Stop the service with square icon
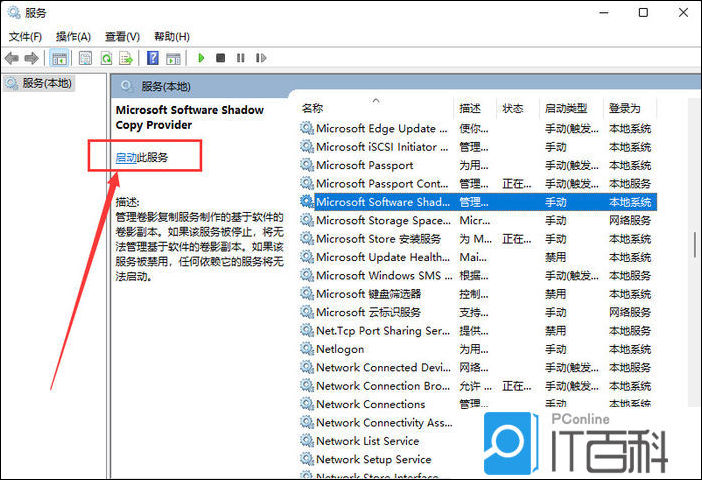Screen dimensions: 702x480 coord(220,58)
